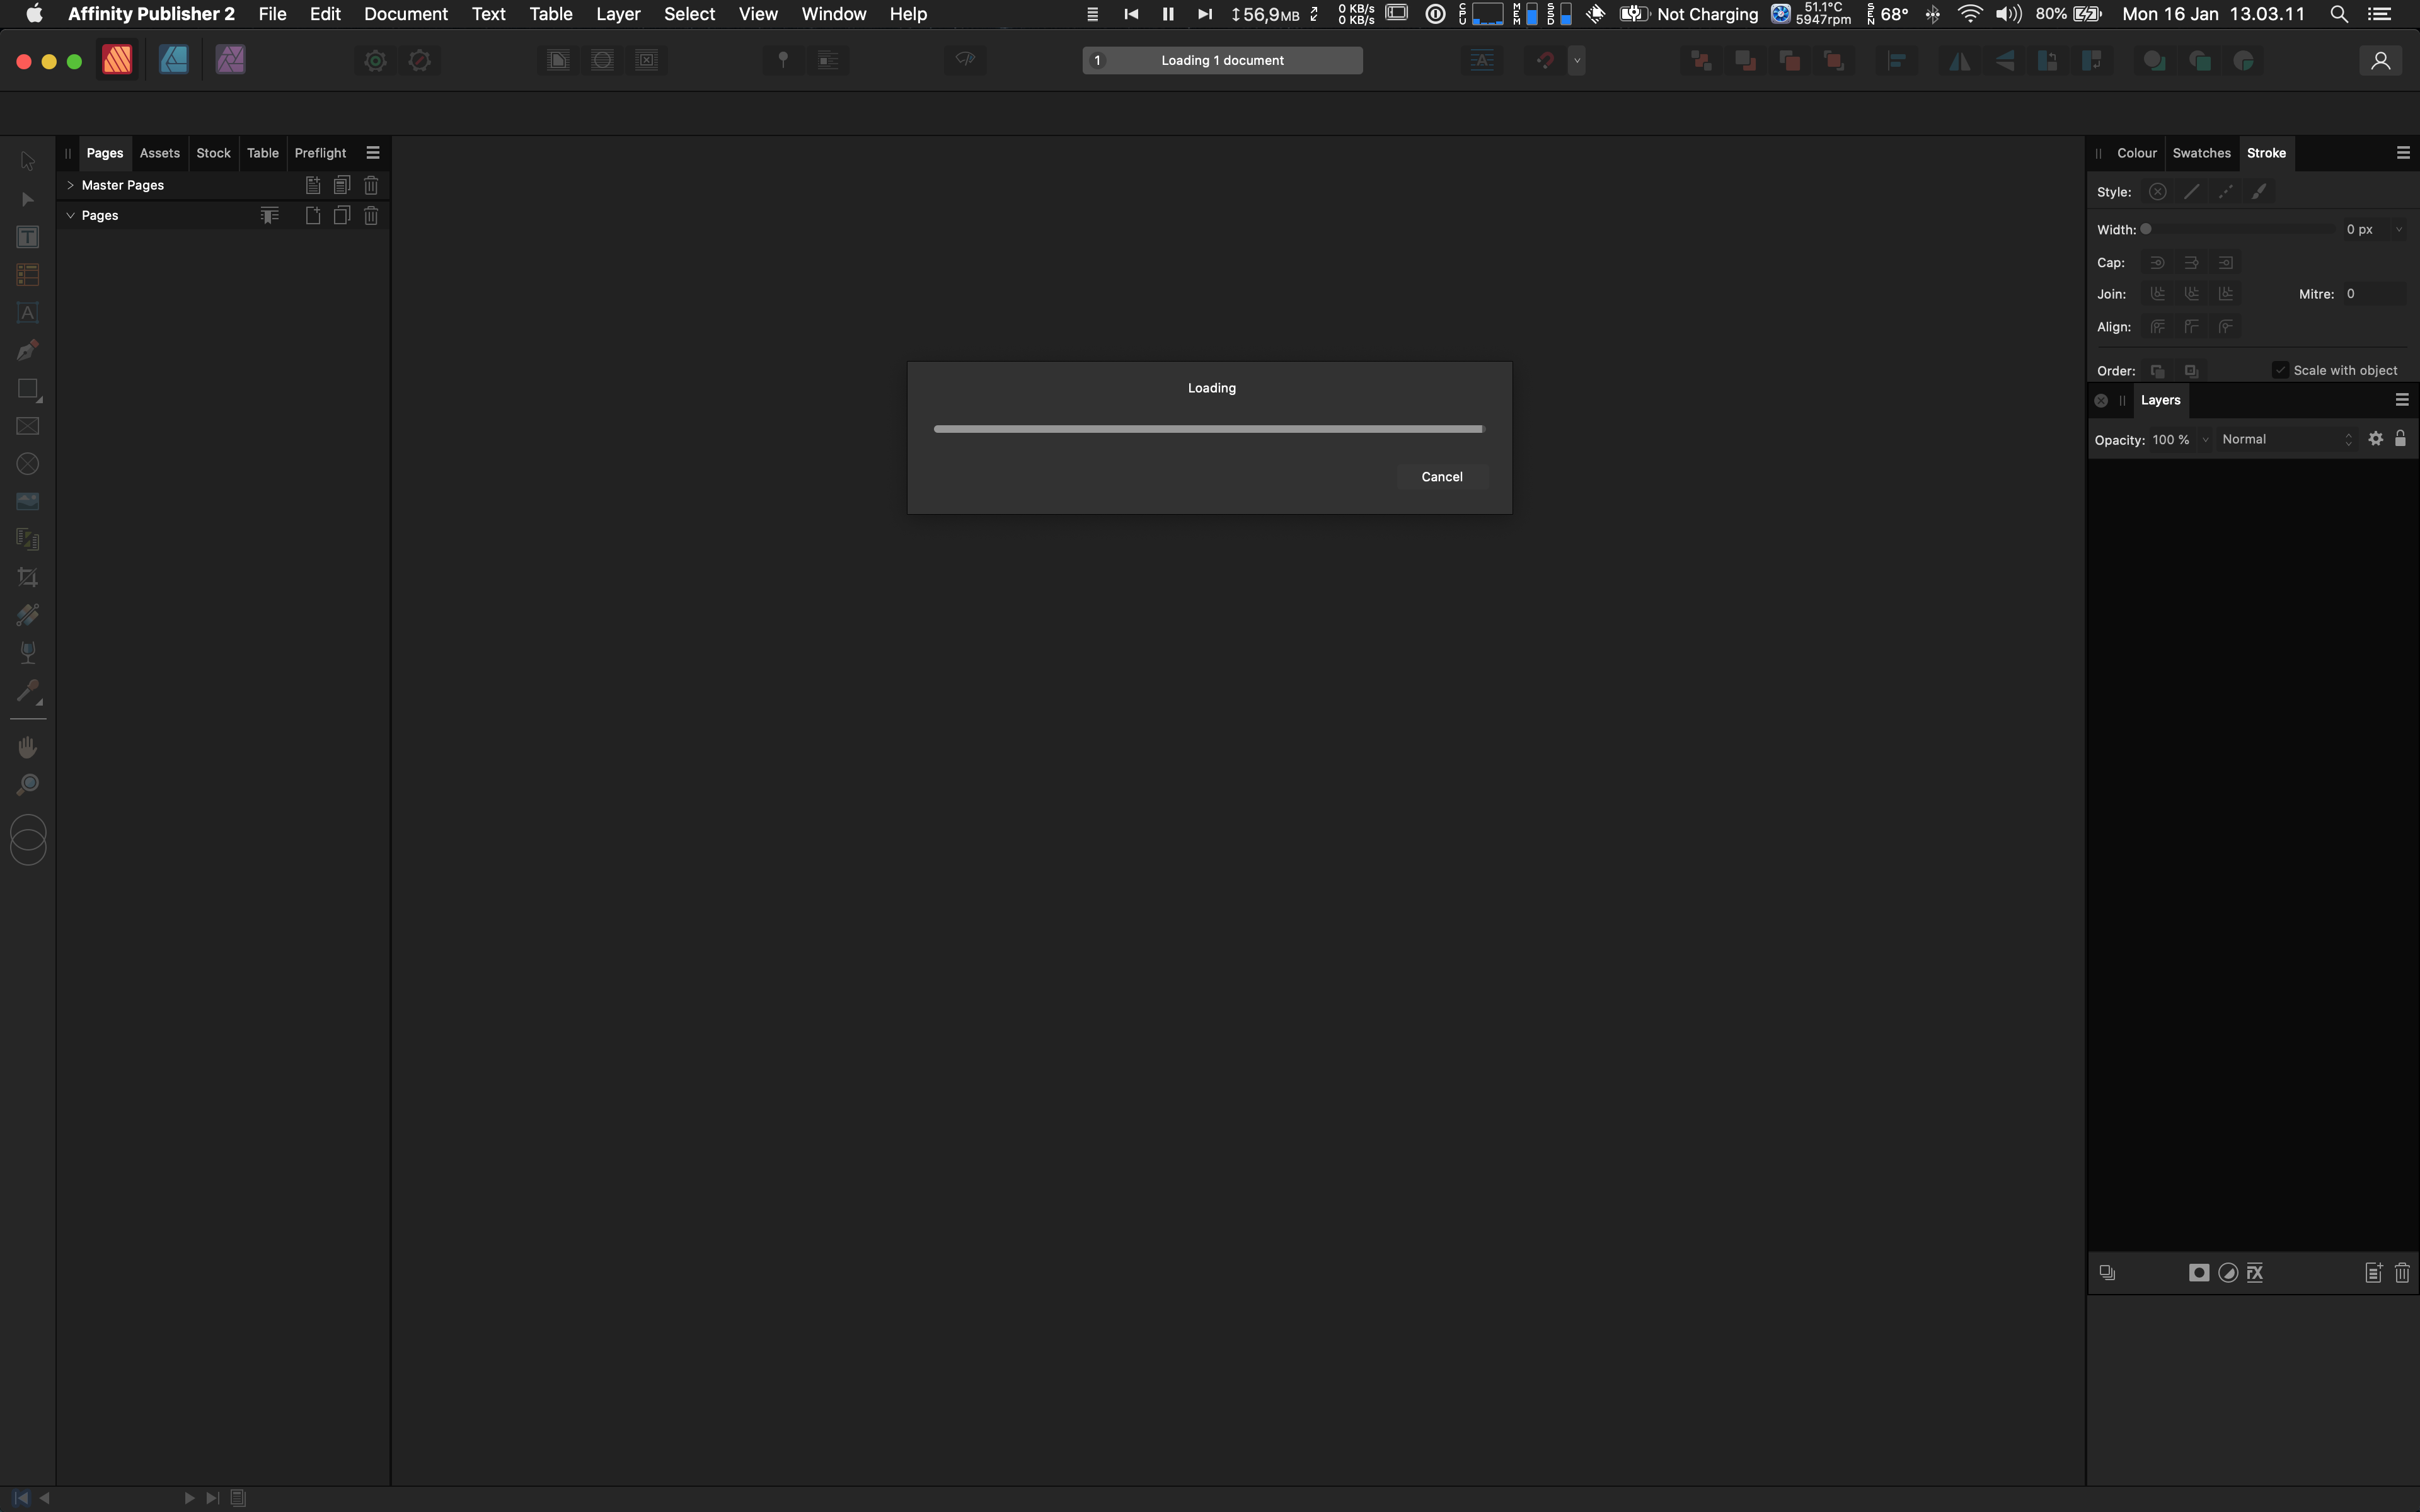Collapse the Pages section
The image size is (2420, 1512).
pos(70,215)
